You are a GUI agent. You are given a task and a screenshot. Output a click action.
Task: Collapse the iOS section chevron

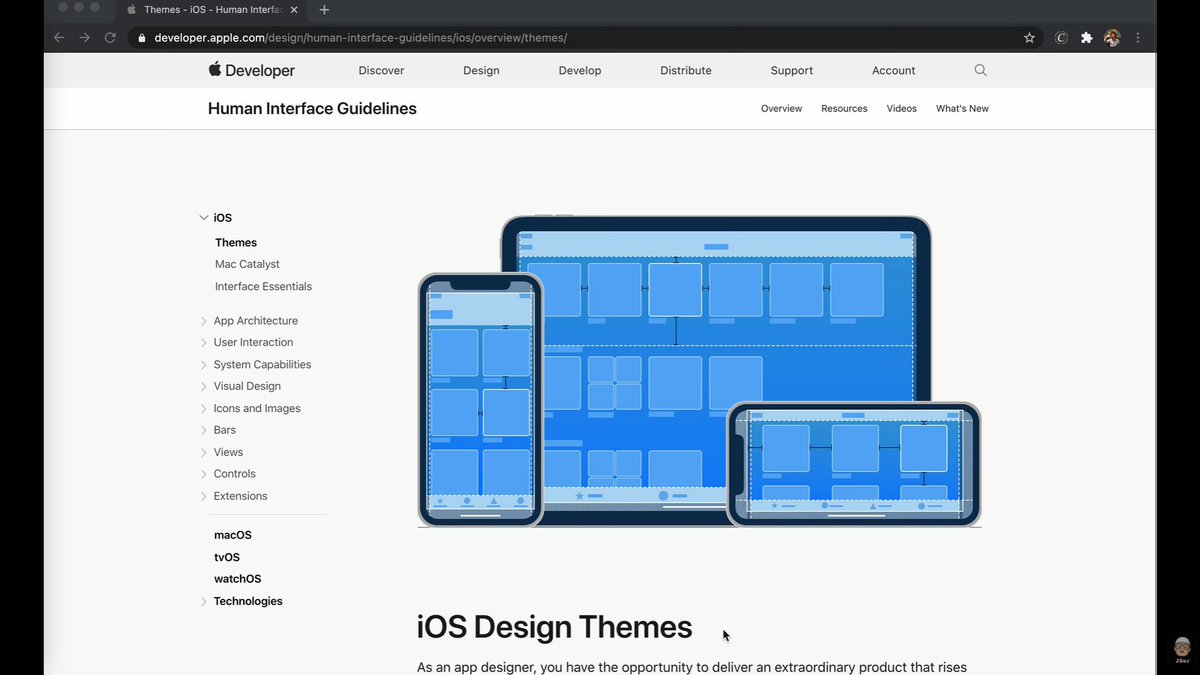click(204, 217)
